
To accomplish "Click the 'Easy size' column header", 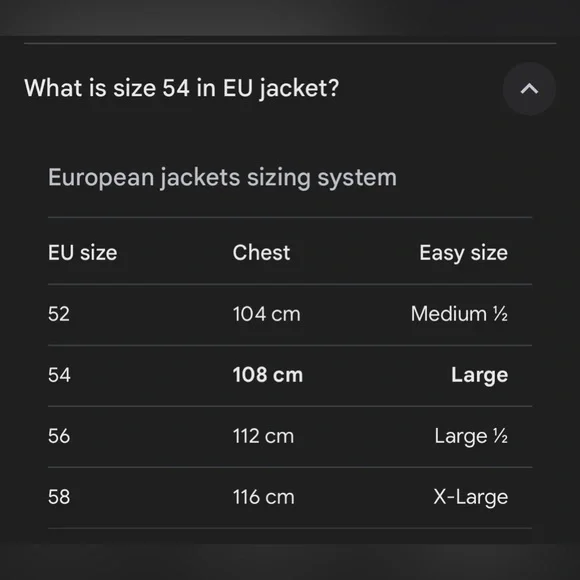I will [463, 254].
